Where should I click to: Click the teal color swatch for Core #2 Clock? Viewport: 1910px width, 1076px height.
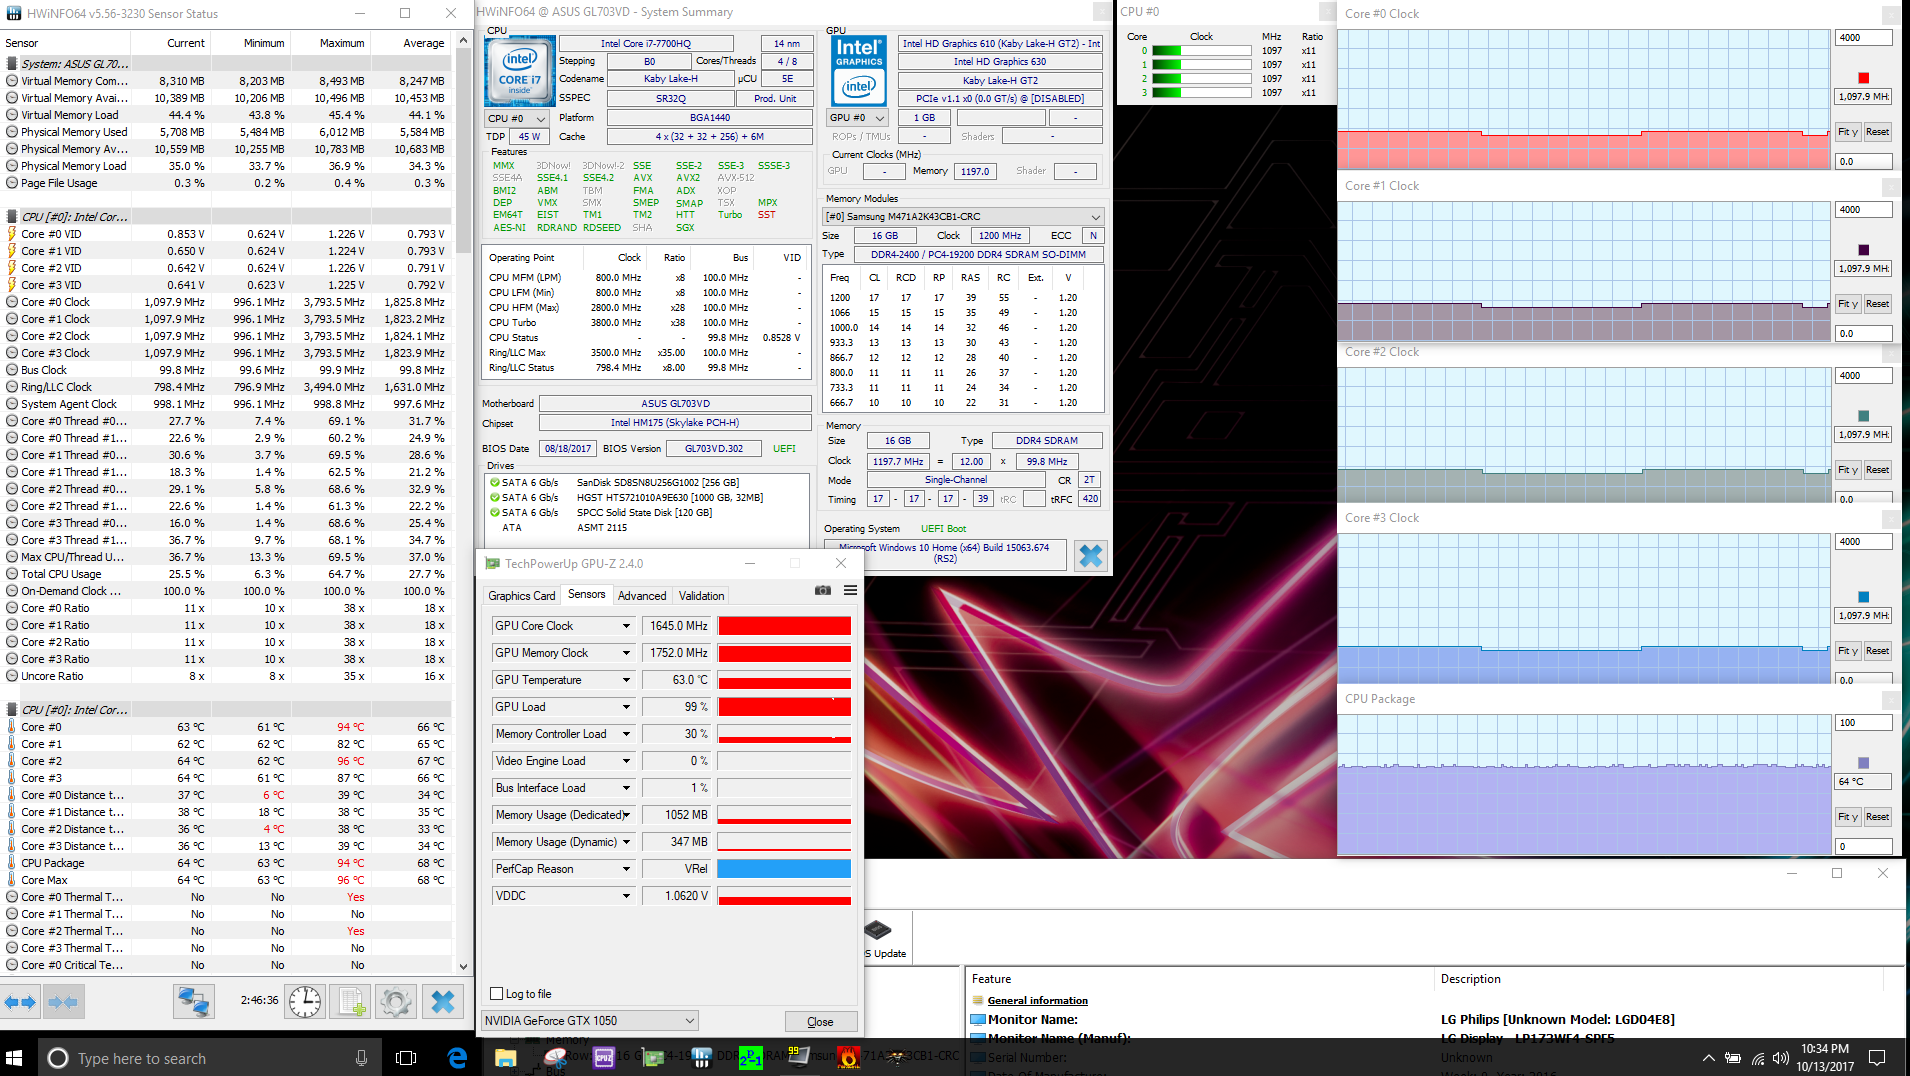[x=1864, y=416]
